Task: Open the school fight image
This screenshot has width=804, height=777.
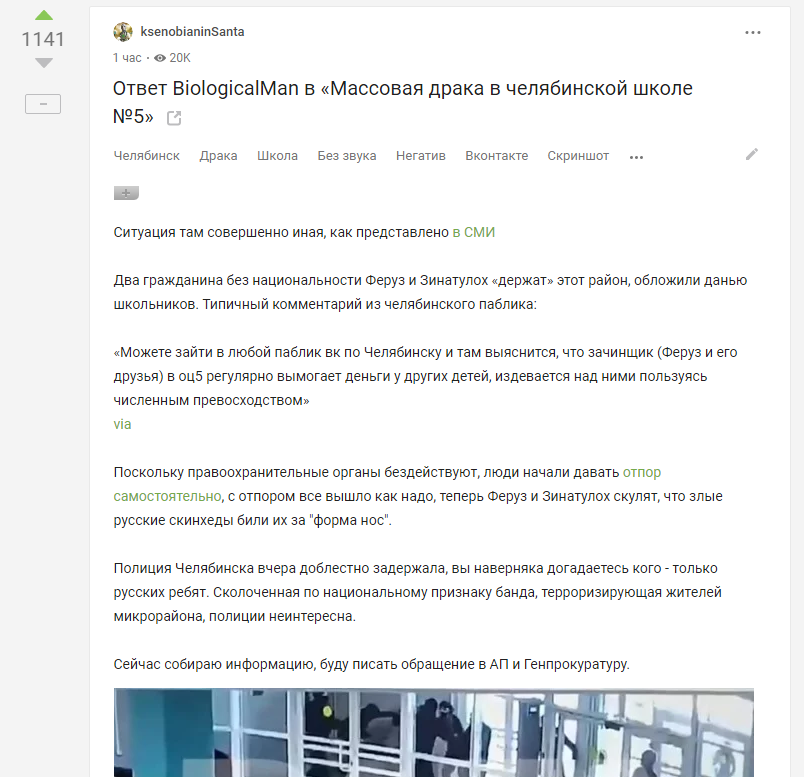Action: [x=434, y=732]
